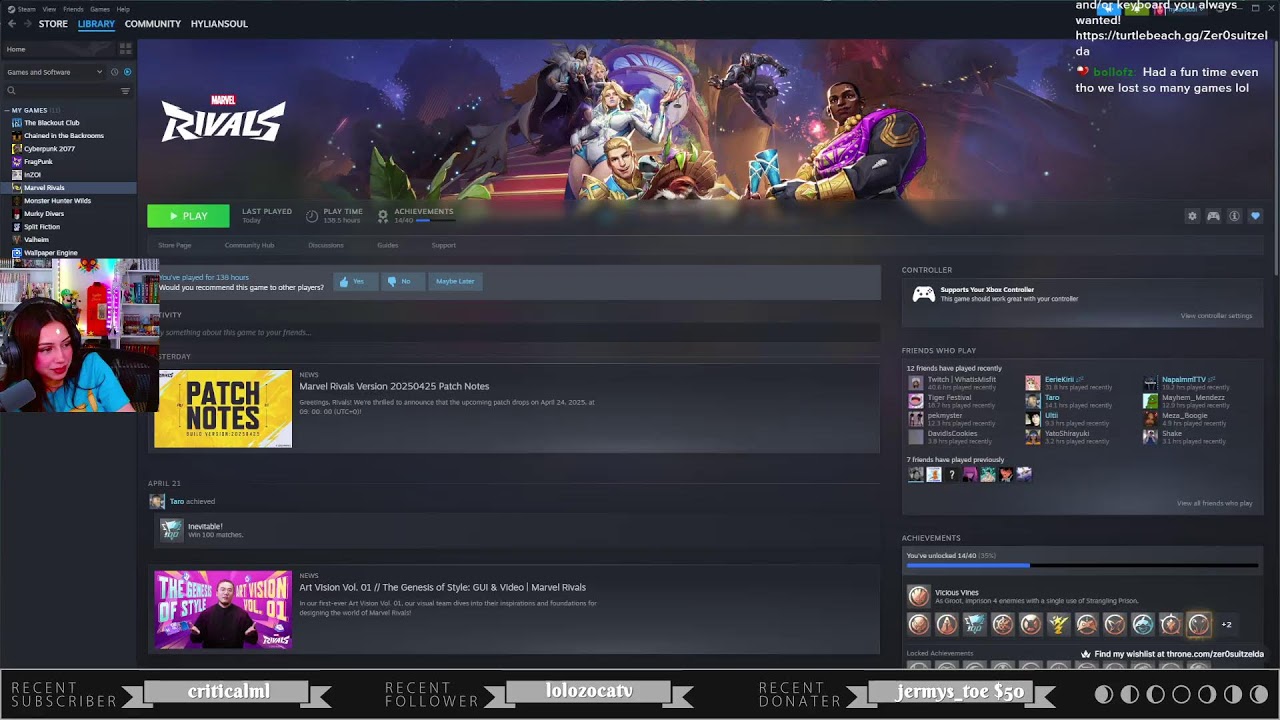Image resolution: width=1280 pixels, height=720 pixels.
Task: Open Mayhem_Mendezz's friend avatar
Action: coord(1150,401)
